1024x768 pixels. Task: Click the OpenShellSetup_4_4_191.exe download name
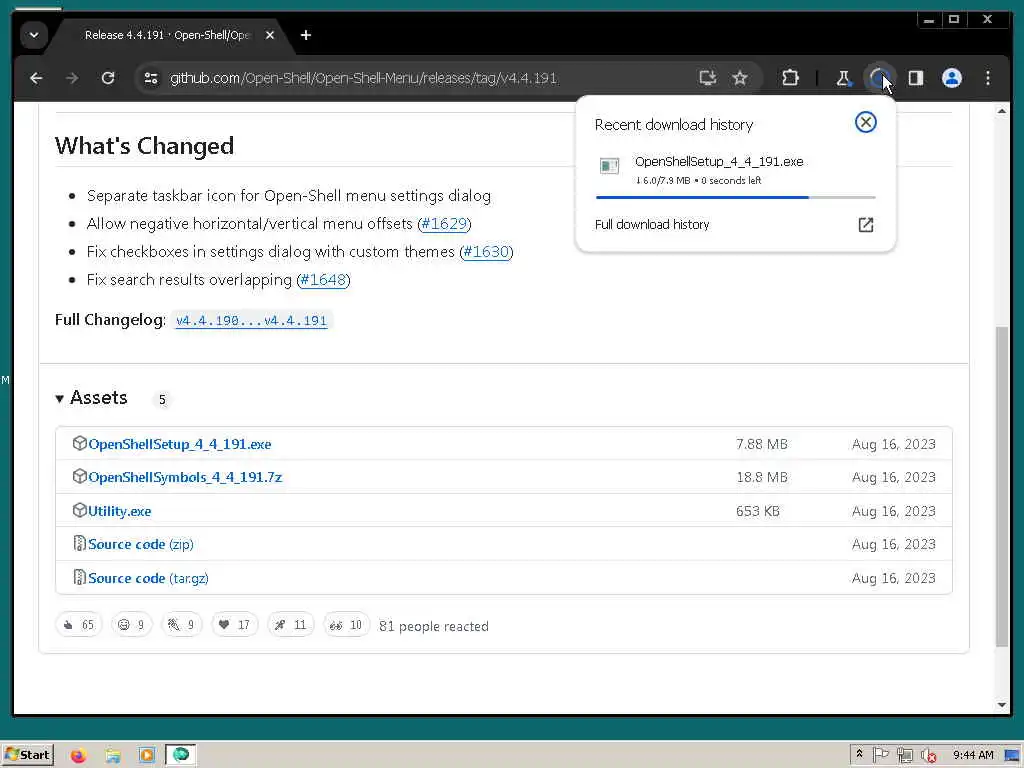pos(719,161)
